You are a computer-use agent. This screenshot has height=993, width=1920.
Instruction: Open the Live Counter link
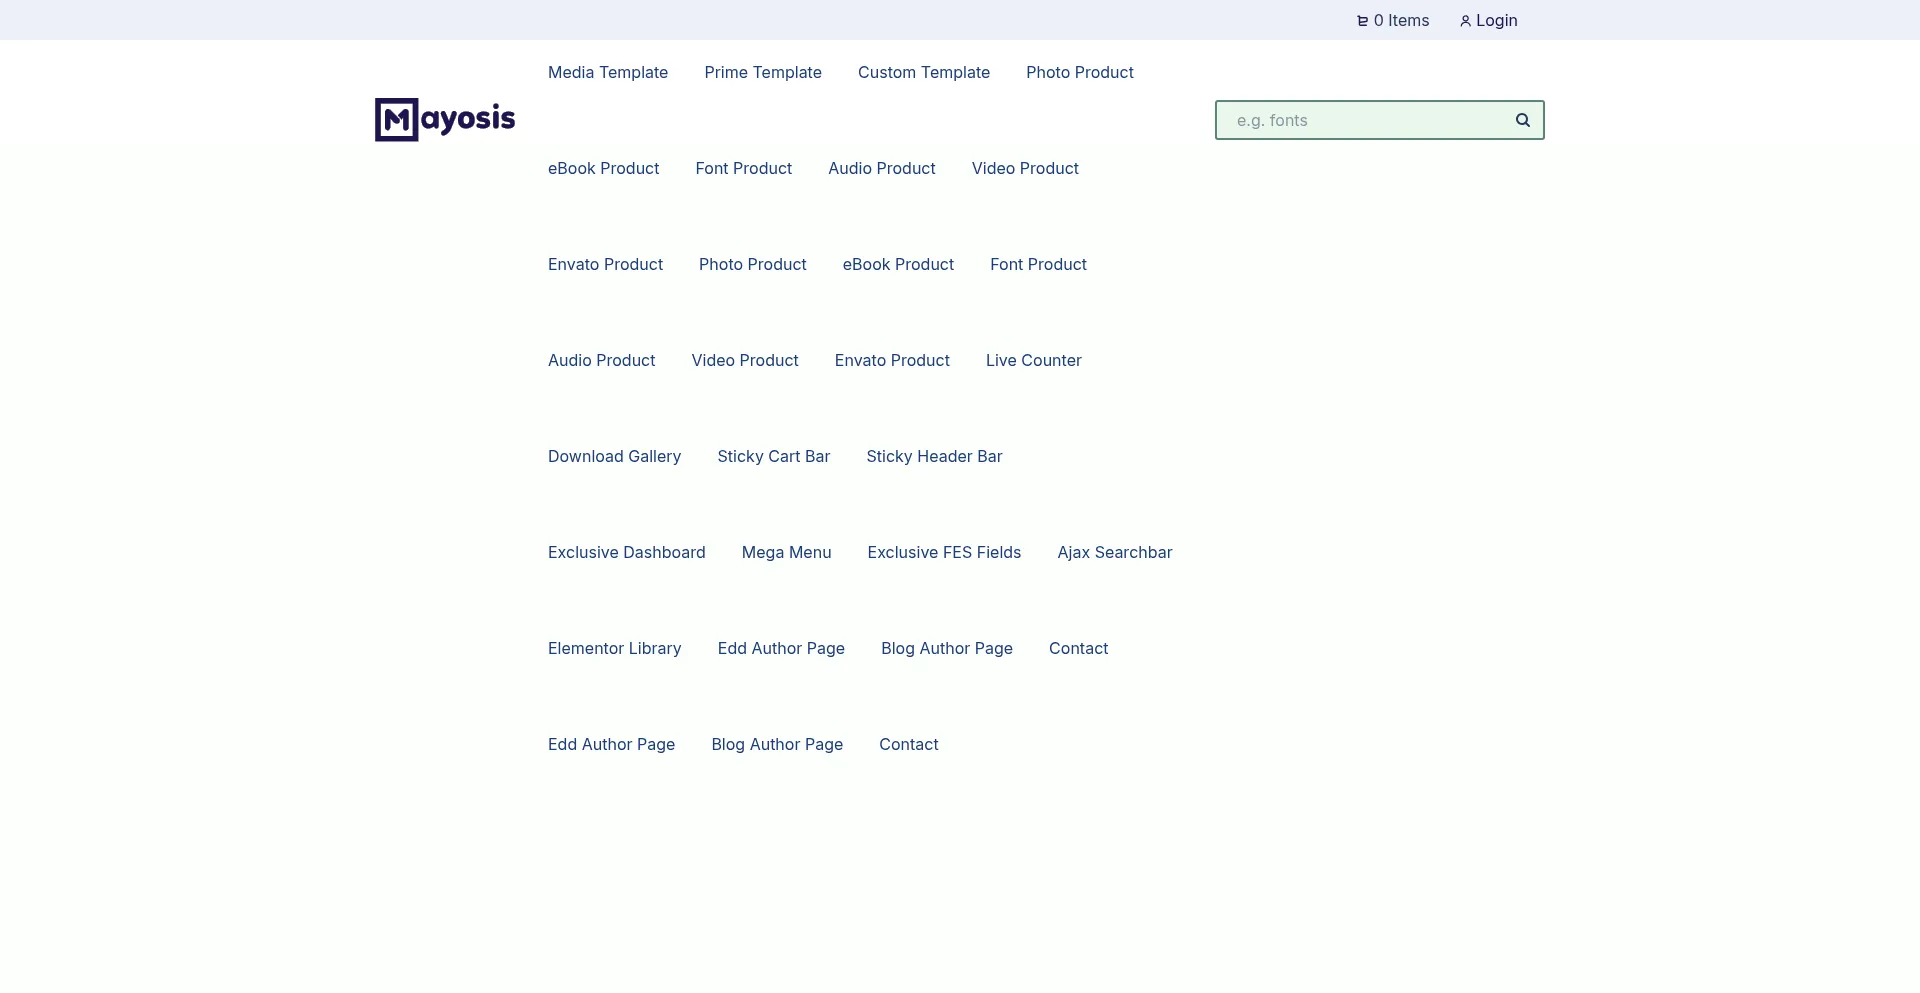click(1033, 360)
